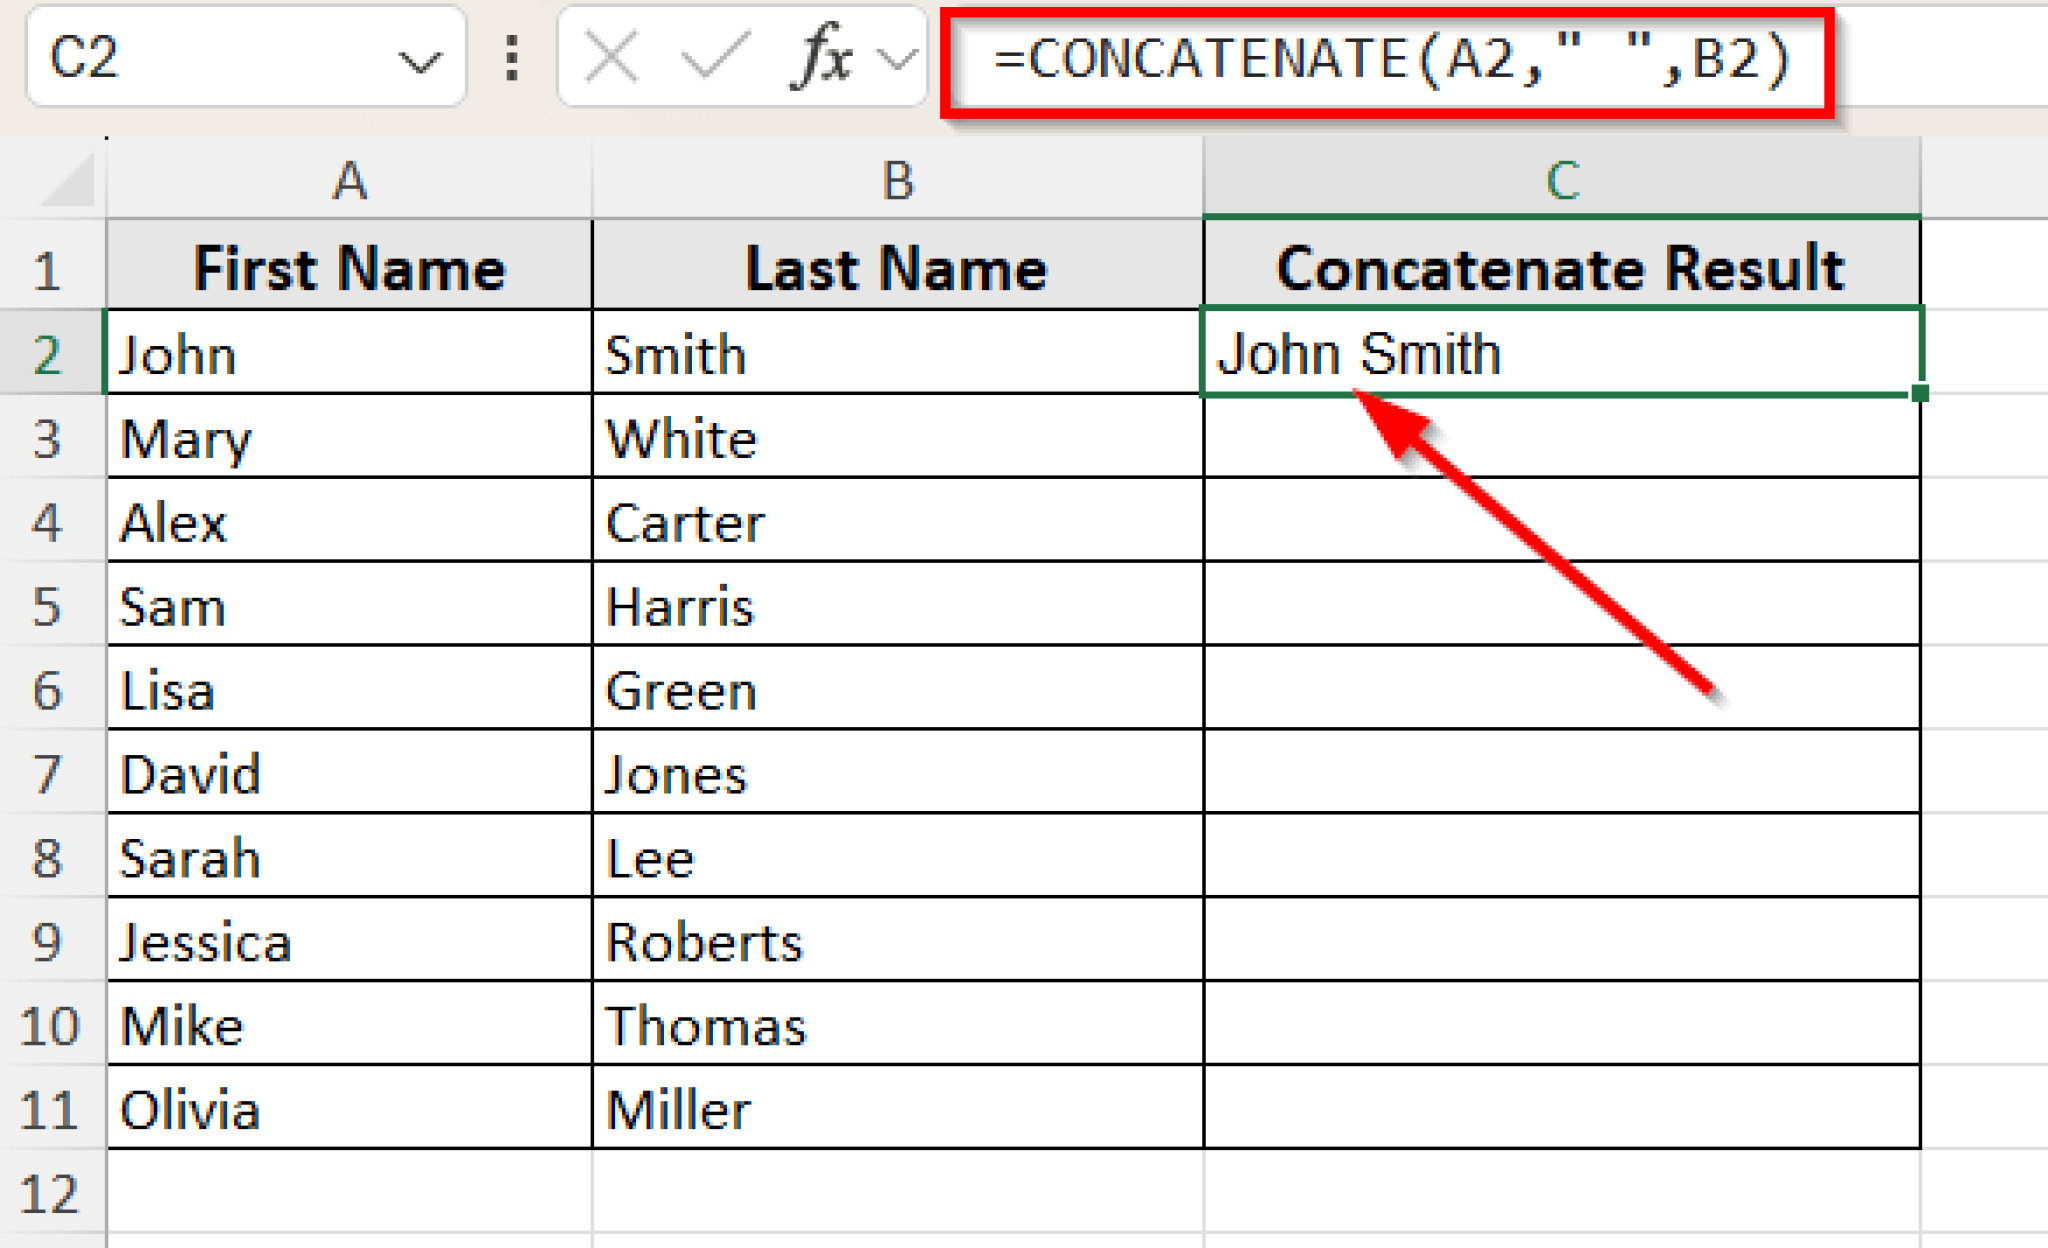
Task: Click the Name Box showing C2
Action: (200, 58)
